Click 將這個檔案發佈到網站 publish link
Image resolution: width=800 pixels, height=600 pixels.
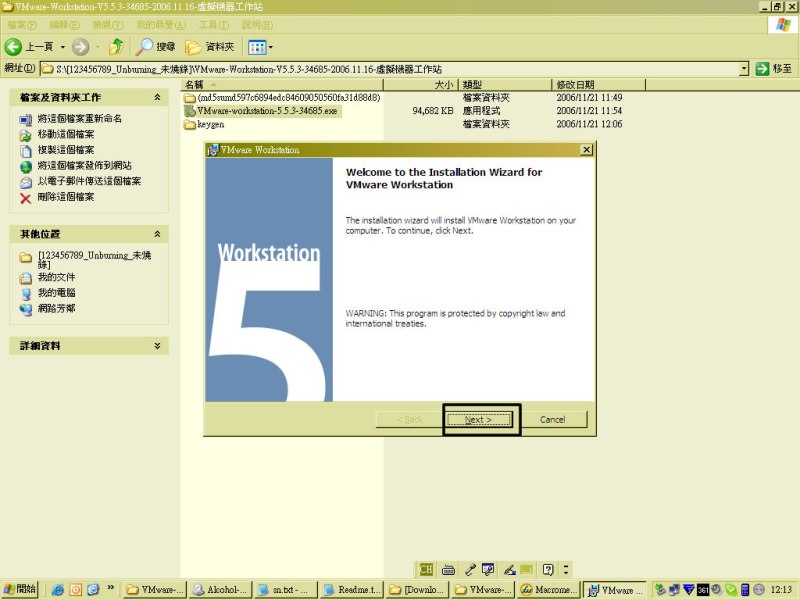pos(84,166)
